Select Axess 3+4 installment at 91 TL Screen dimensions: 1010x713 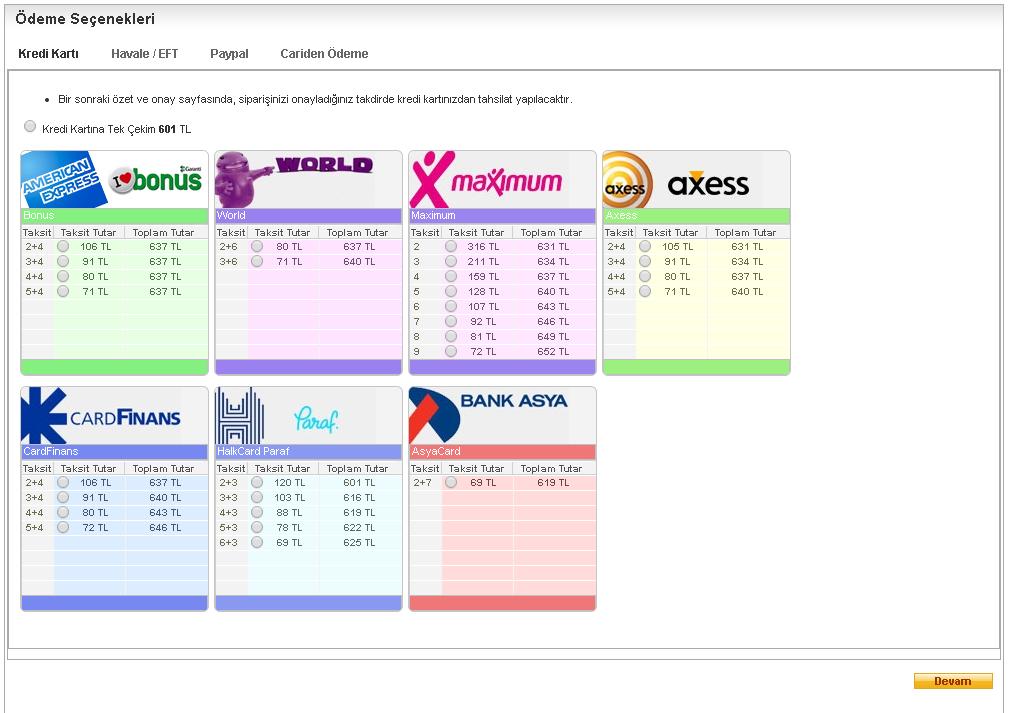(645, 261)
